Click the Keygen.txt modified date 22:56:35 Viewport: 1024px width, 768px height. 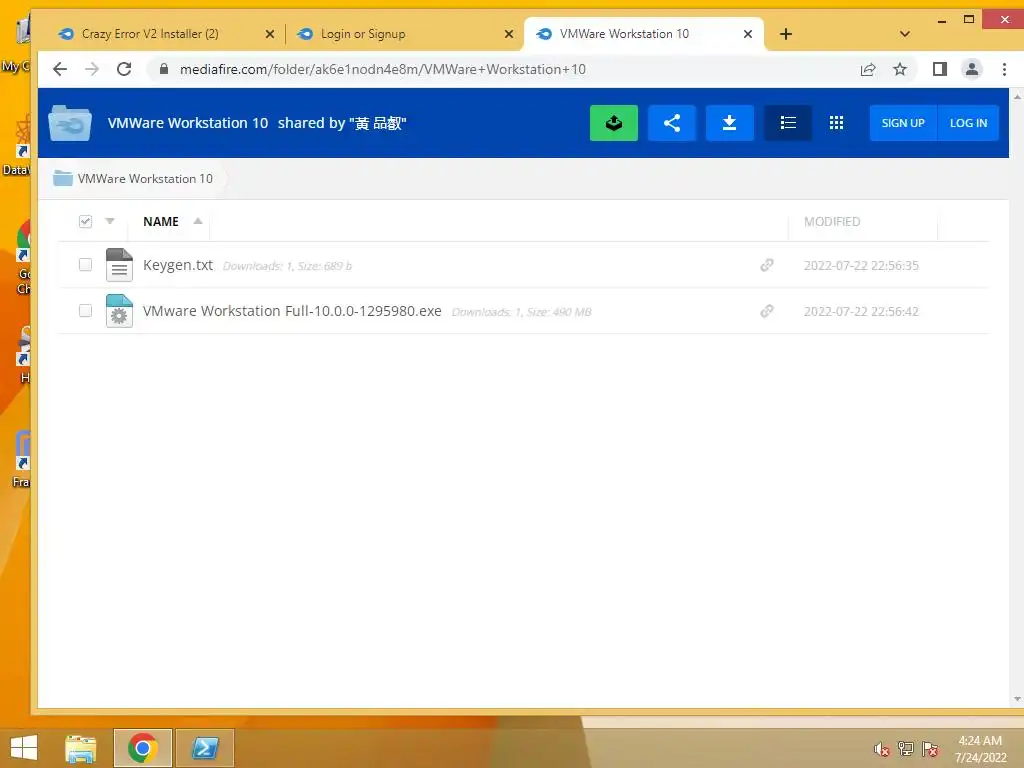(861, 265)
